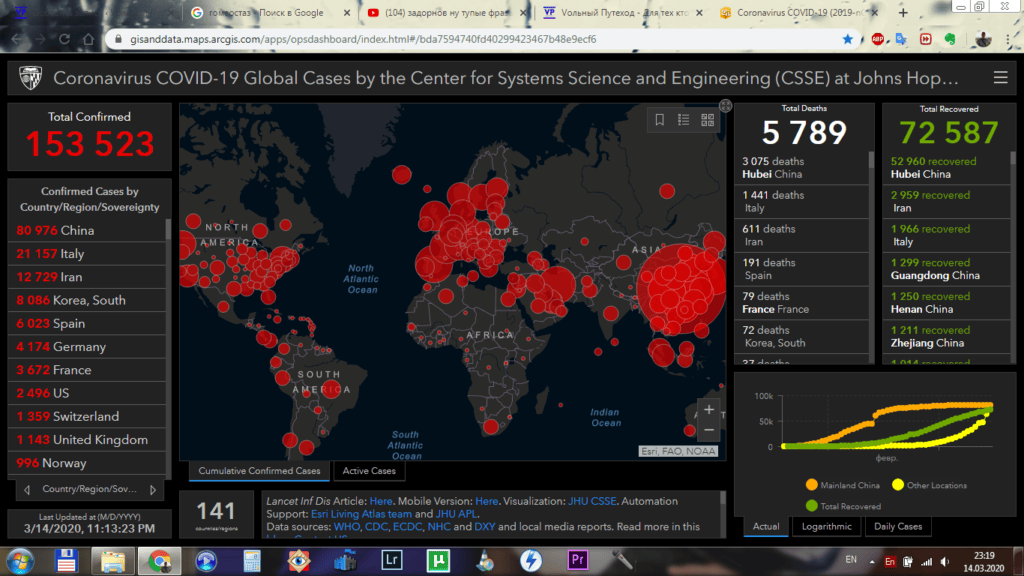Switch chart to Actual tab

[766, 526]
